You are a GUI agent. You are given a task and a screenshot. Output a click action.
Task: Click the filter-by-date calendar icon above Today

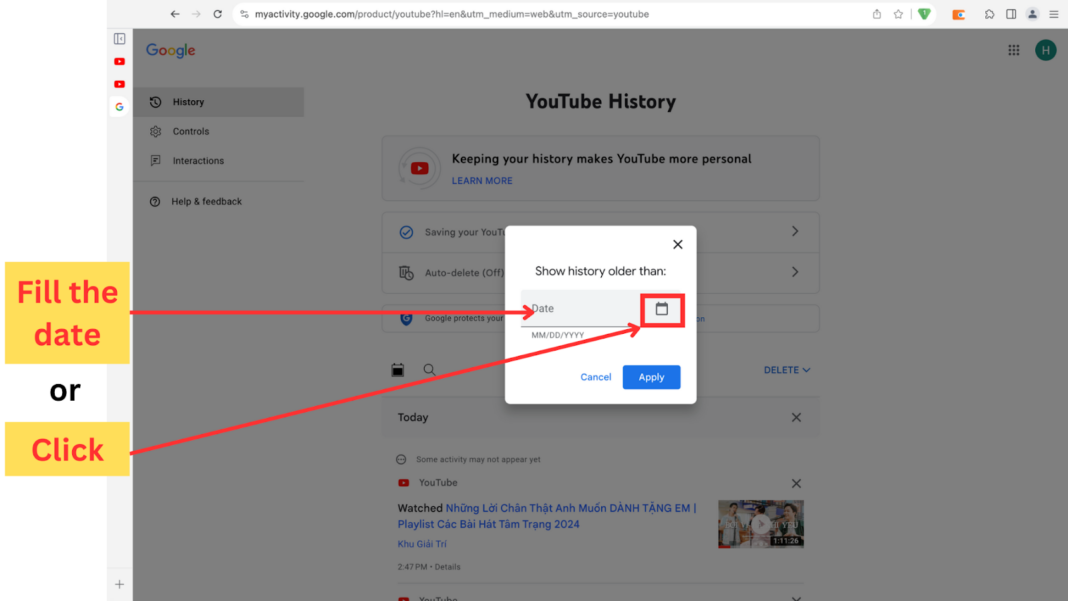point(397,369)
